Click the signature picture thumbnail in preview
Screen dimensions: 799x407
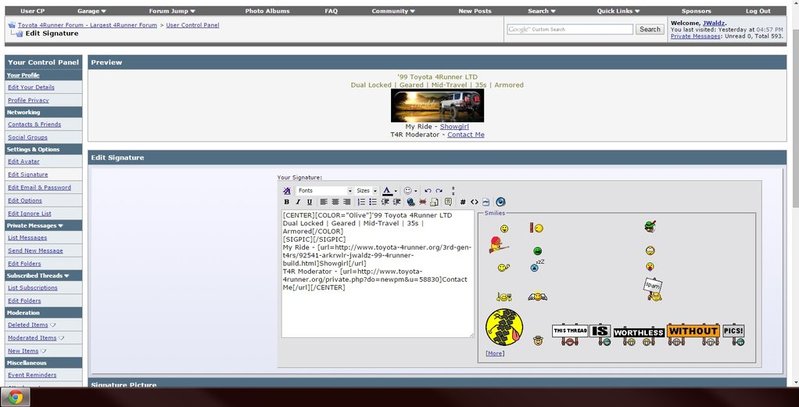tap(437, 105)
